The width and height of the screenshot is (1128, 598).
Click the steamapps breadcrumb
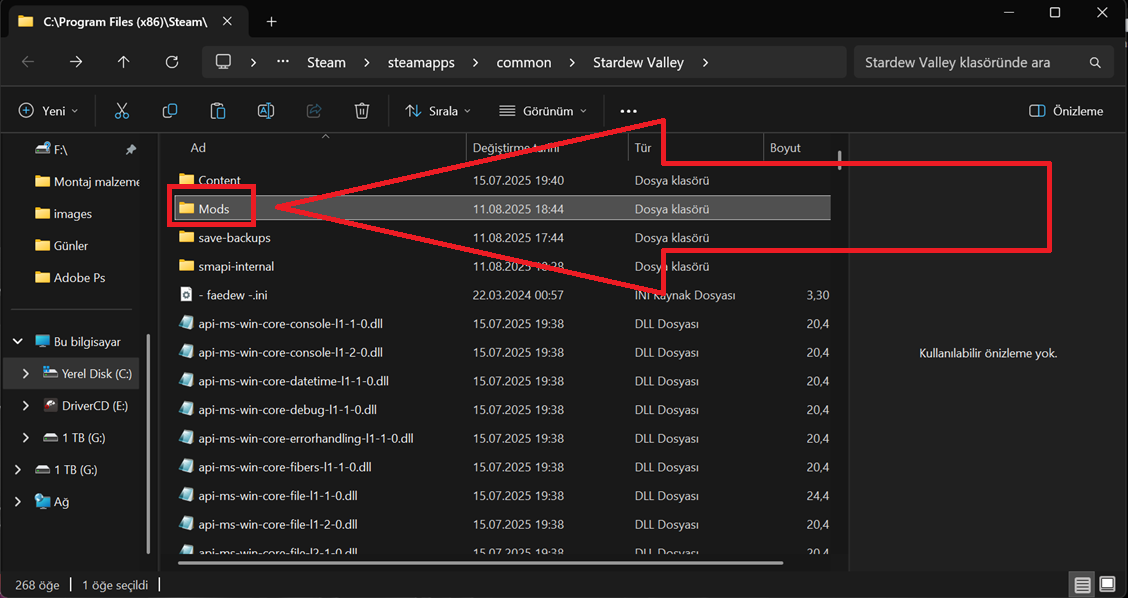click(x=421, y=63)
